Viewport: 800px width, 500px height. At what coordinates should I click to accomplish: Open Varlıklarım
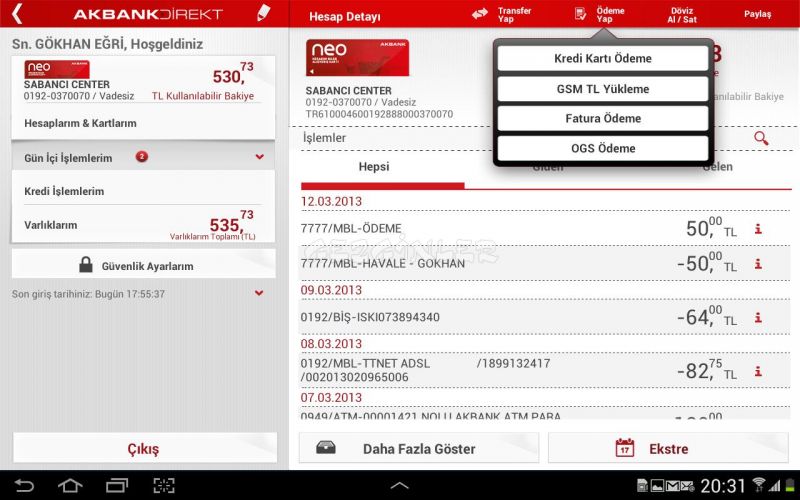pyautogui.click(x=143, y=225)
